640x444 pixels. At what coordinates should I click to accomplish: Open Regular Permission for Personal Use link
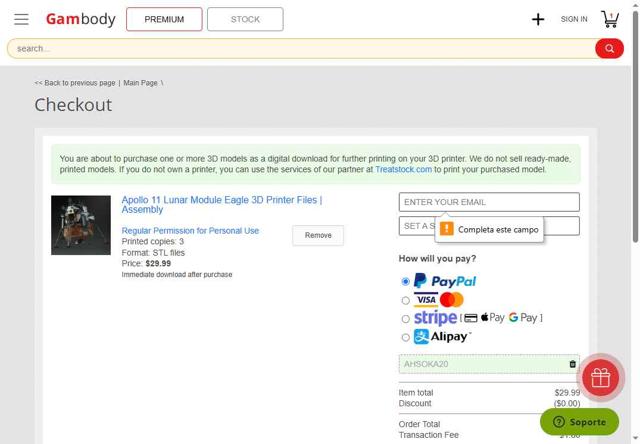tap(190, 231)
